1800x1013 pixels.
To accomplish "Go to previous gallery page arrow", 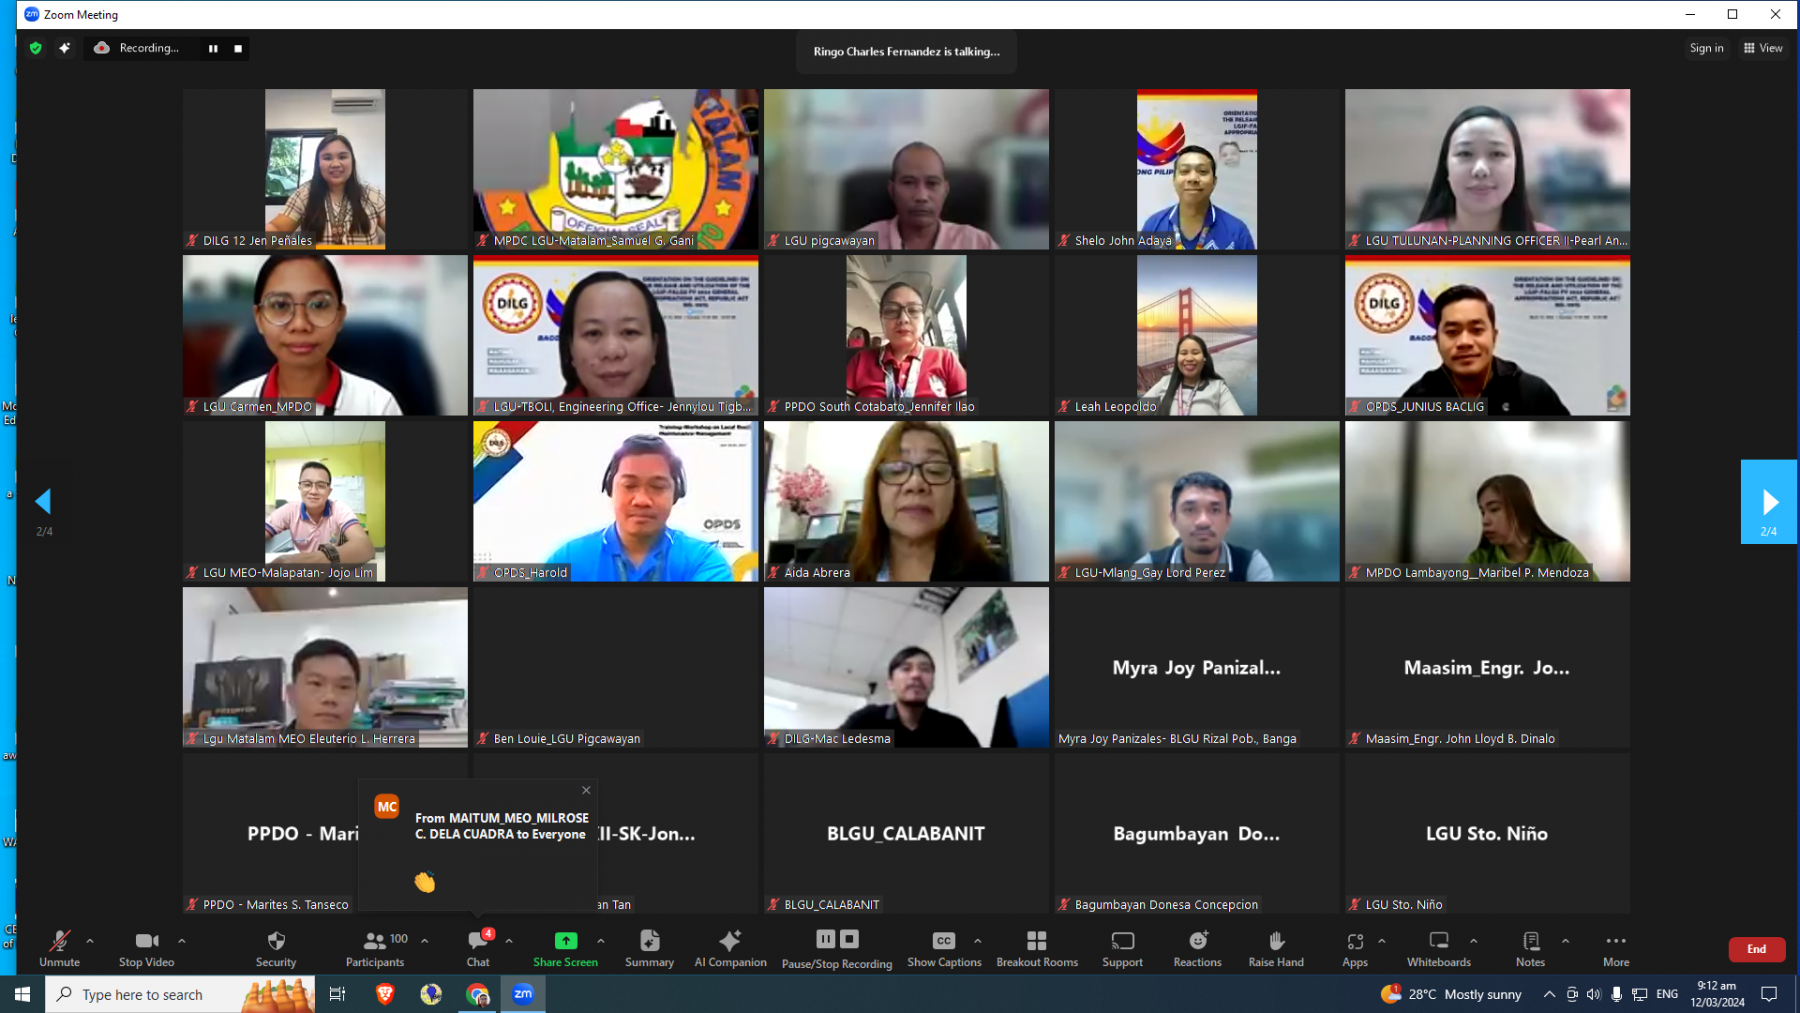I will click(44, 502).
